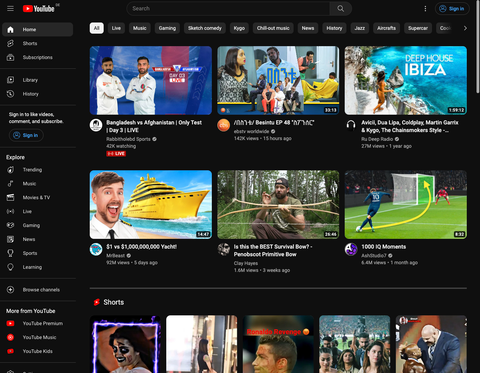Click in the Search input field
Image resolution: width=480 pixels, height=373 pixels.
pos(228,9)
